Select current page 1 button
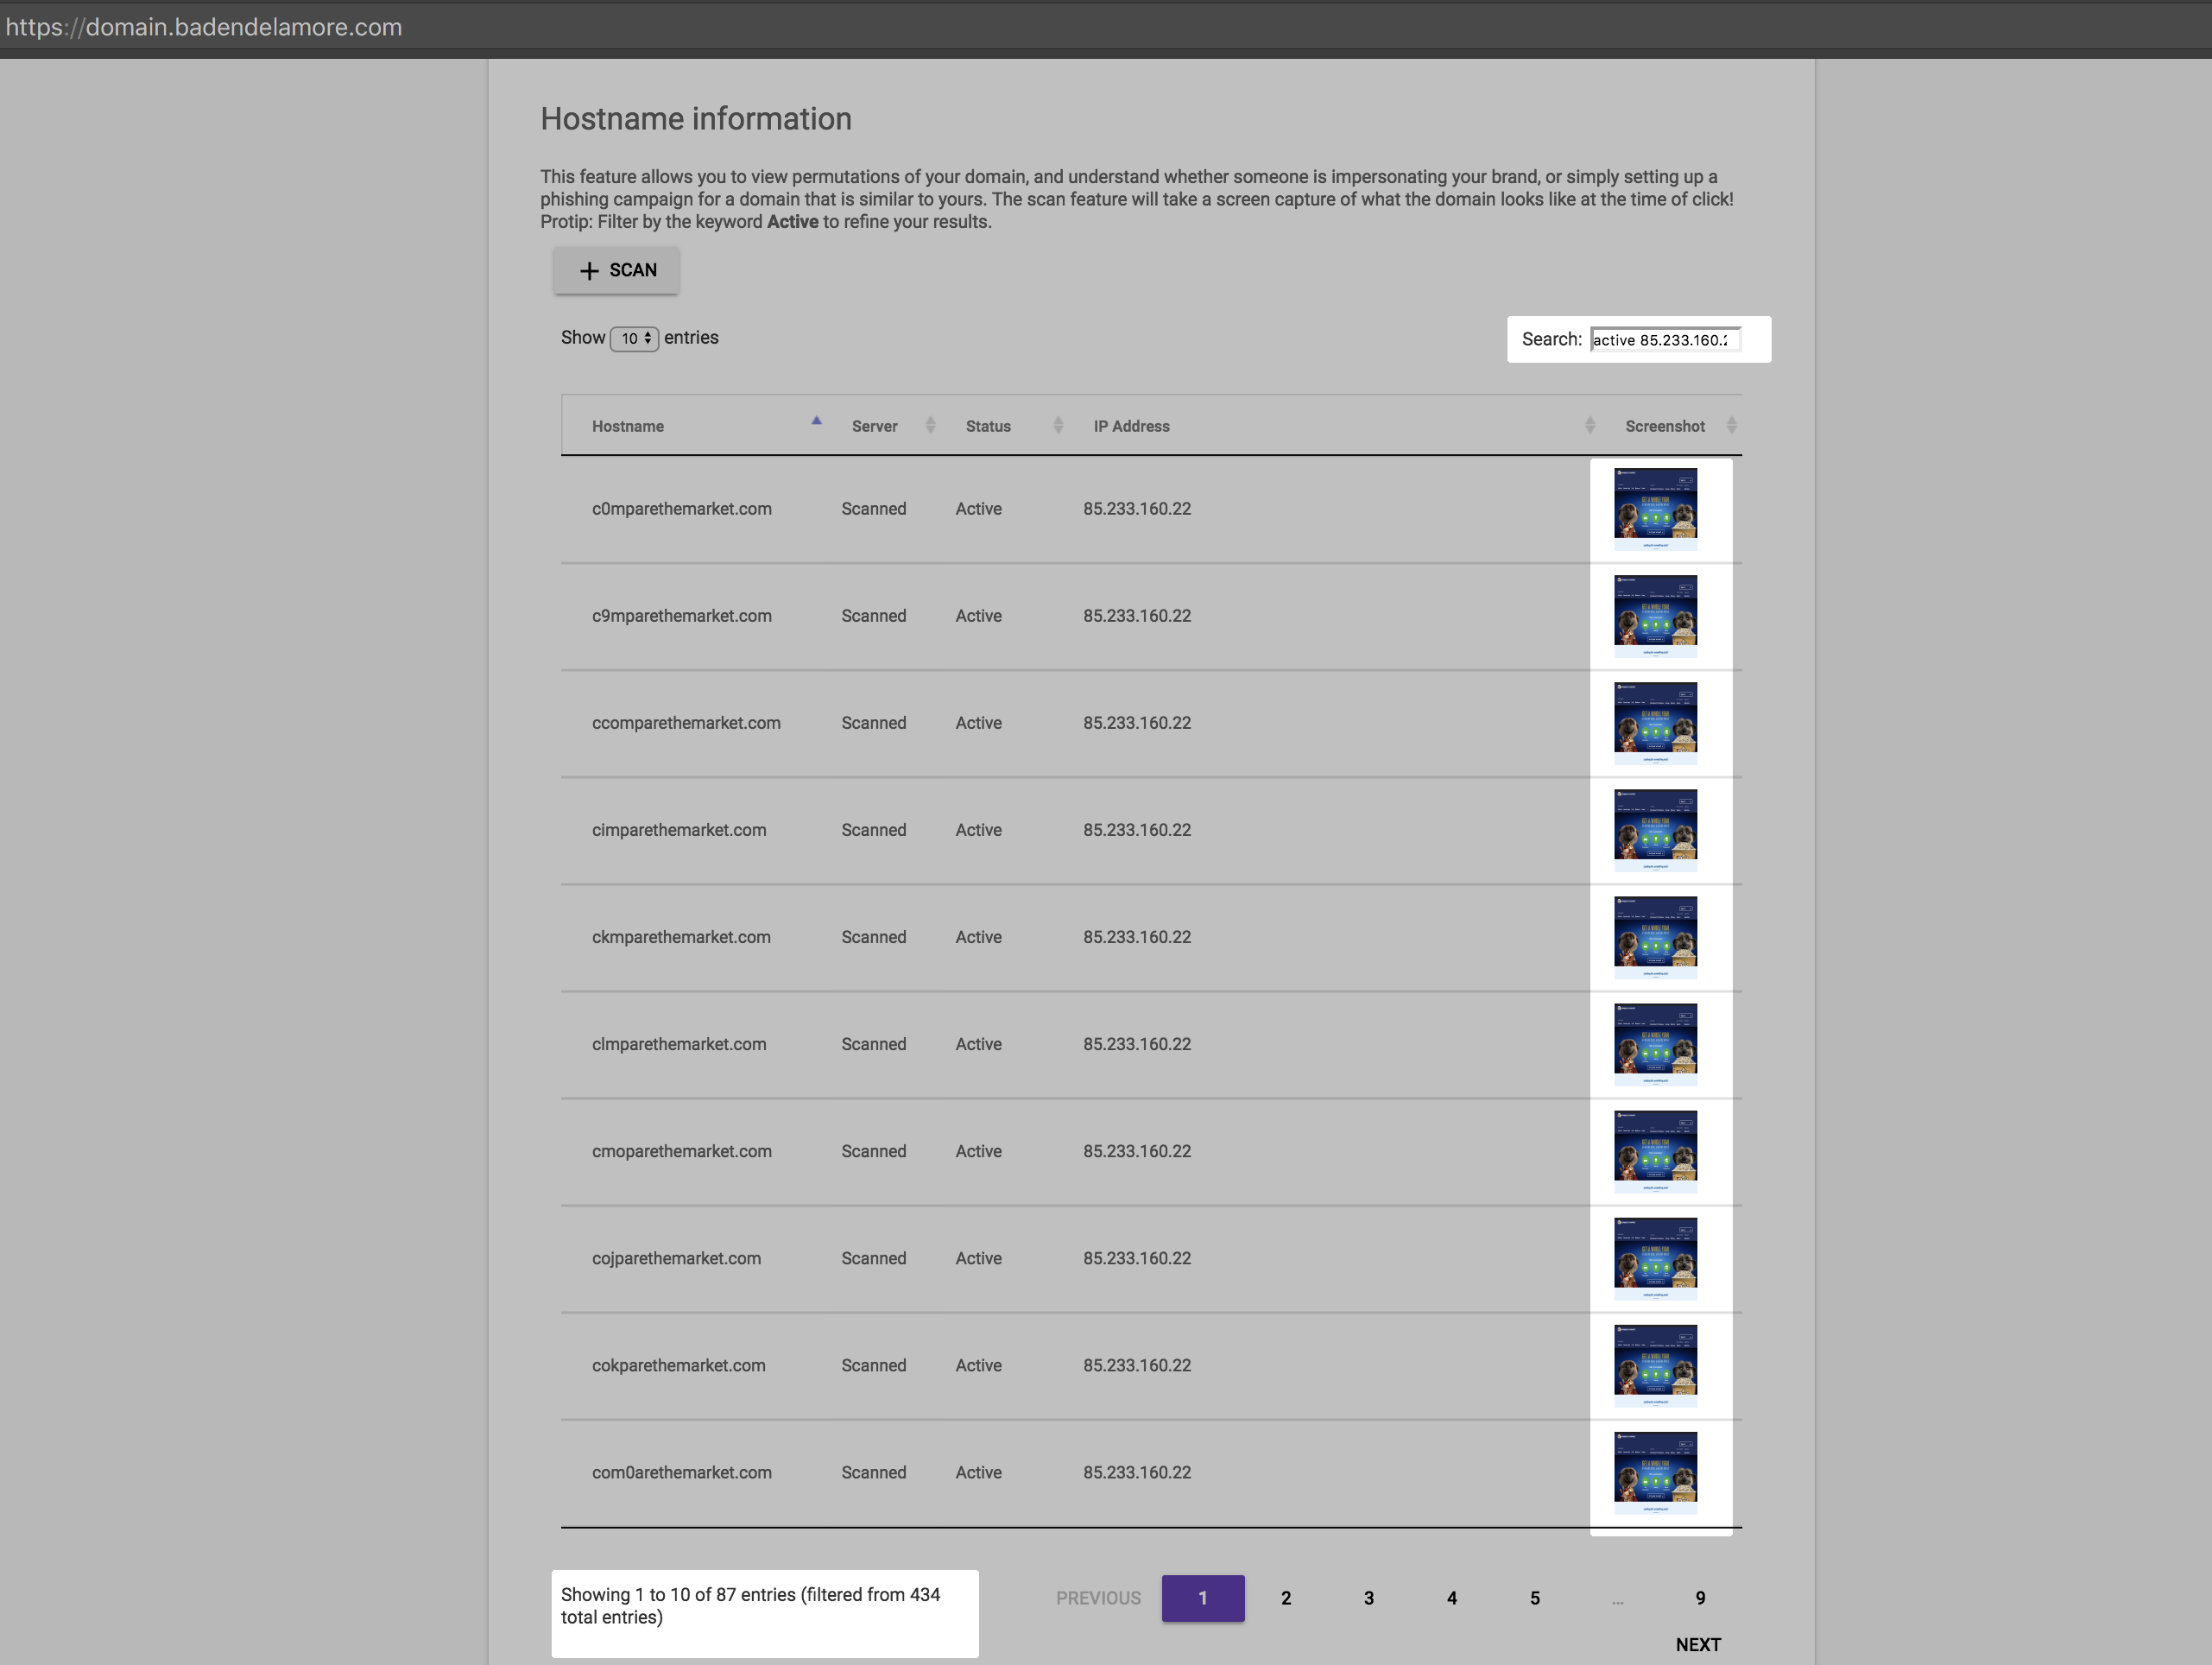This screenshot has height=1665, width=2212. pyautogui.click(x=1203, y=1598)
